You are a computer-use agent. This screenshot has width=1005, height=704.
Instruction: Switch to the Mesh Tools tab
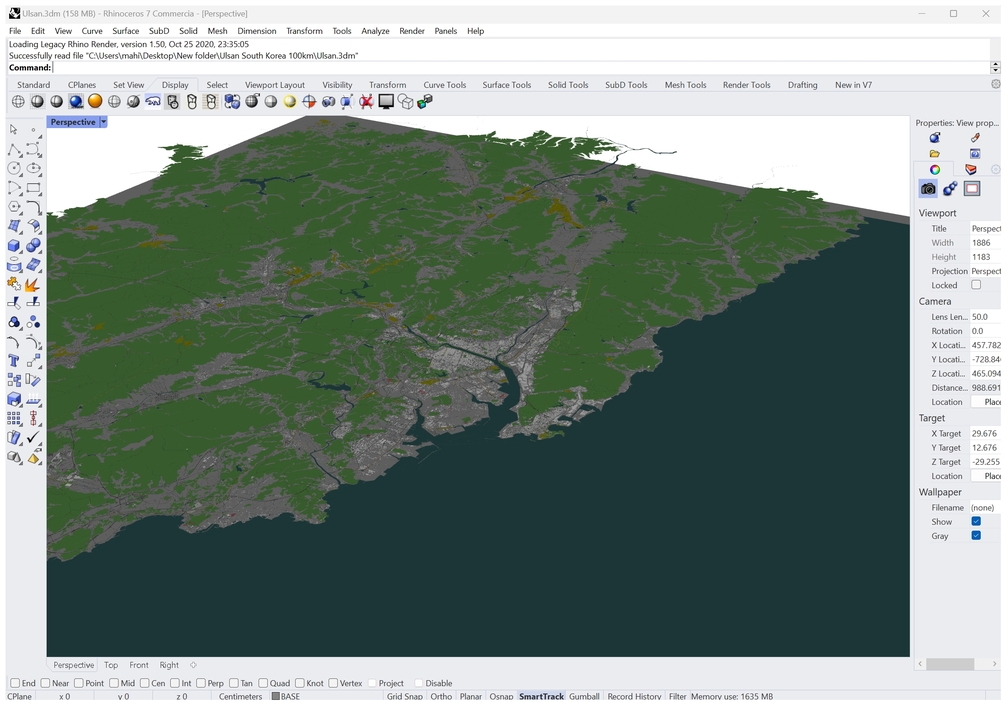[685, 85]
